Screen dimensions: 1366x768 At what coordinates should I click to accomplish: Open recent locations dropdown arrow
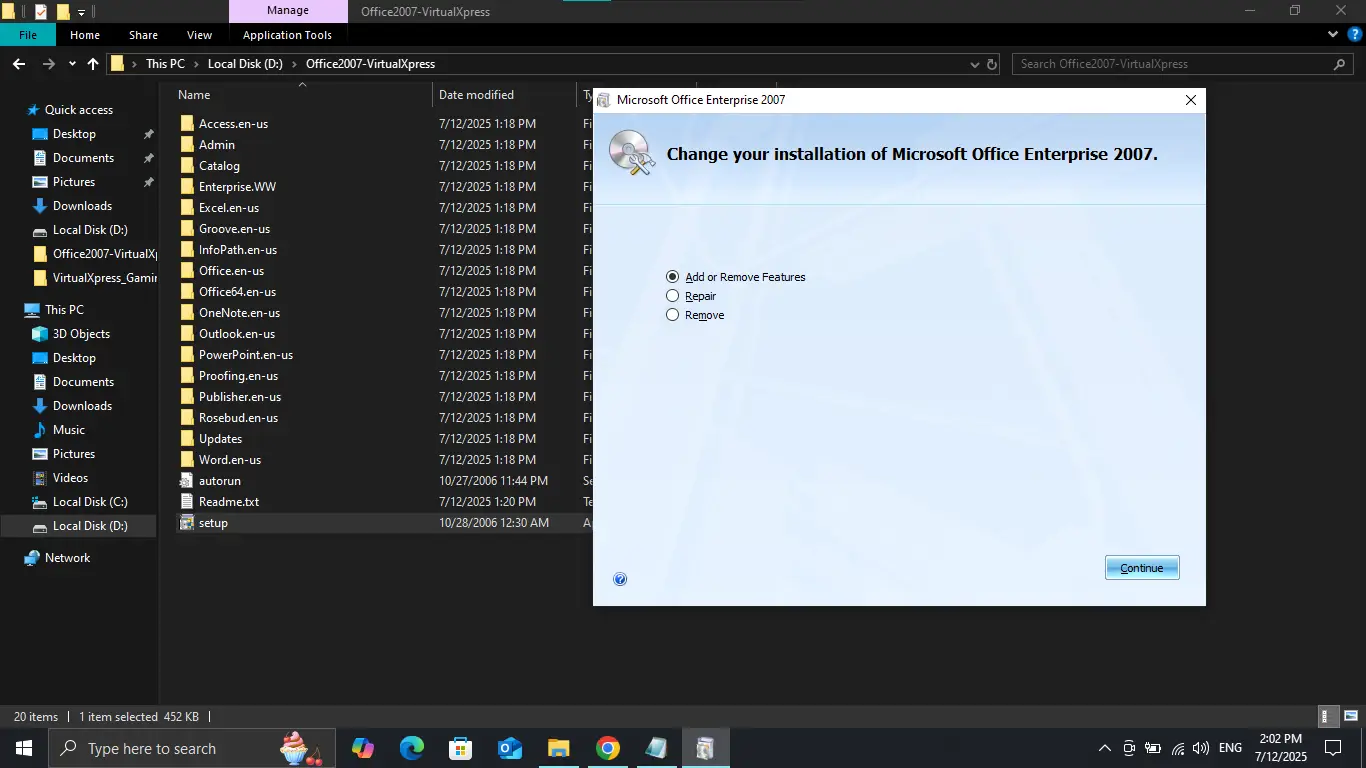(x=72, y=64)
